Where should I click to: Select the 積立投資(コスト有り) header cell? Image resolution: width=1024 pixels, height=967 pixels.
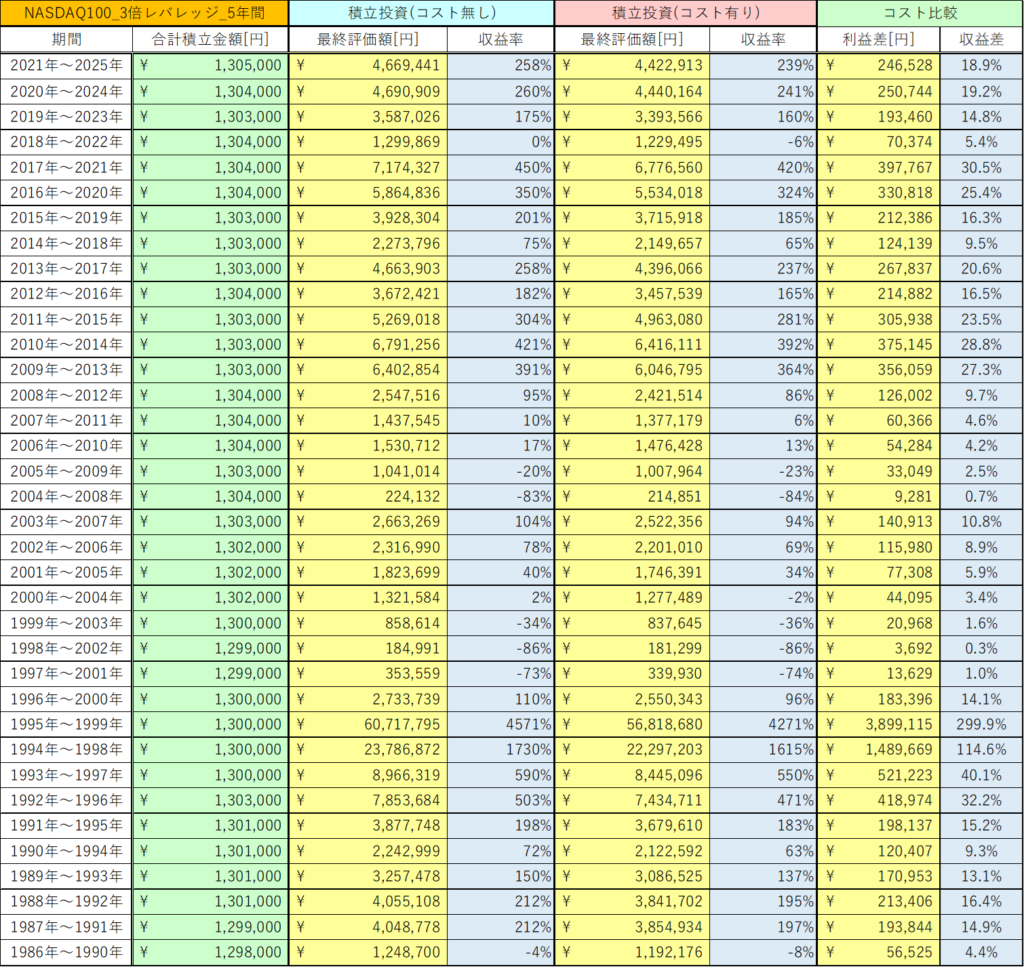click(685, 13)
